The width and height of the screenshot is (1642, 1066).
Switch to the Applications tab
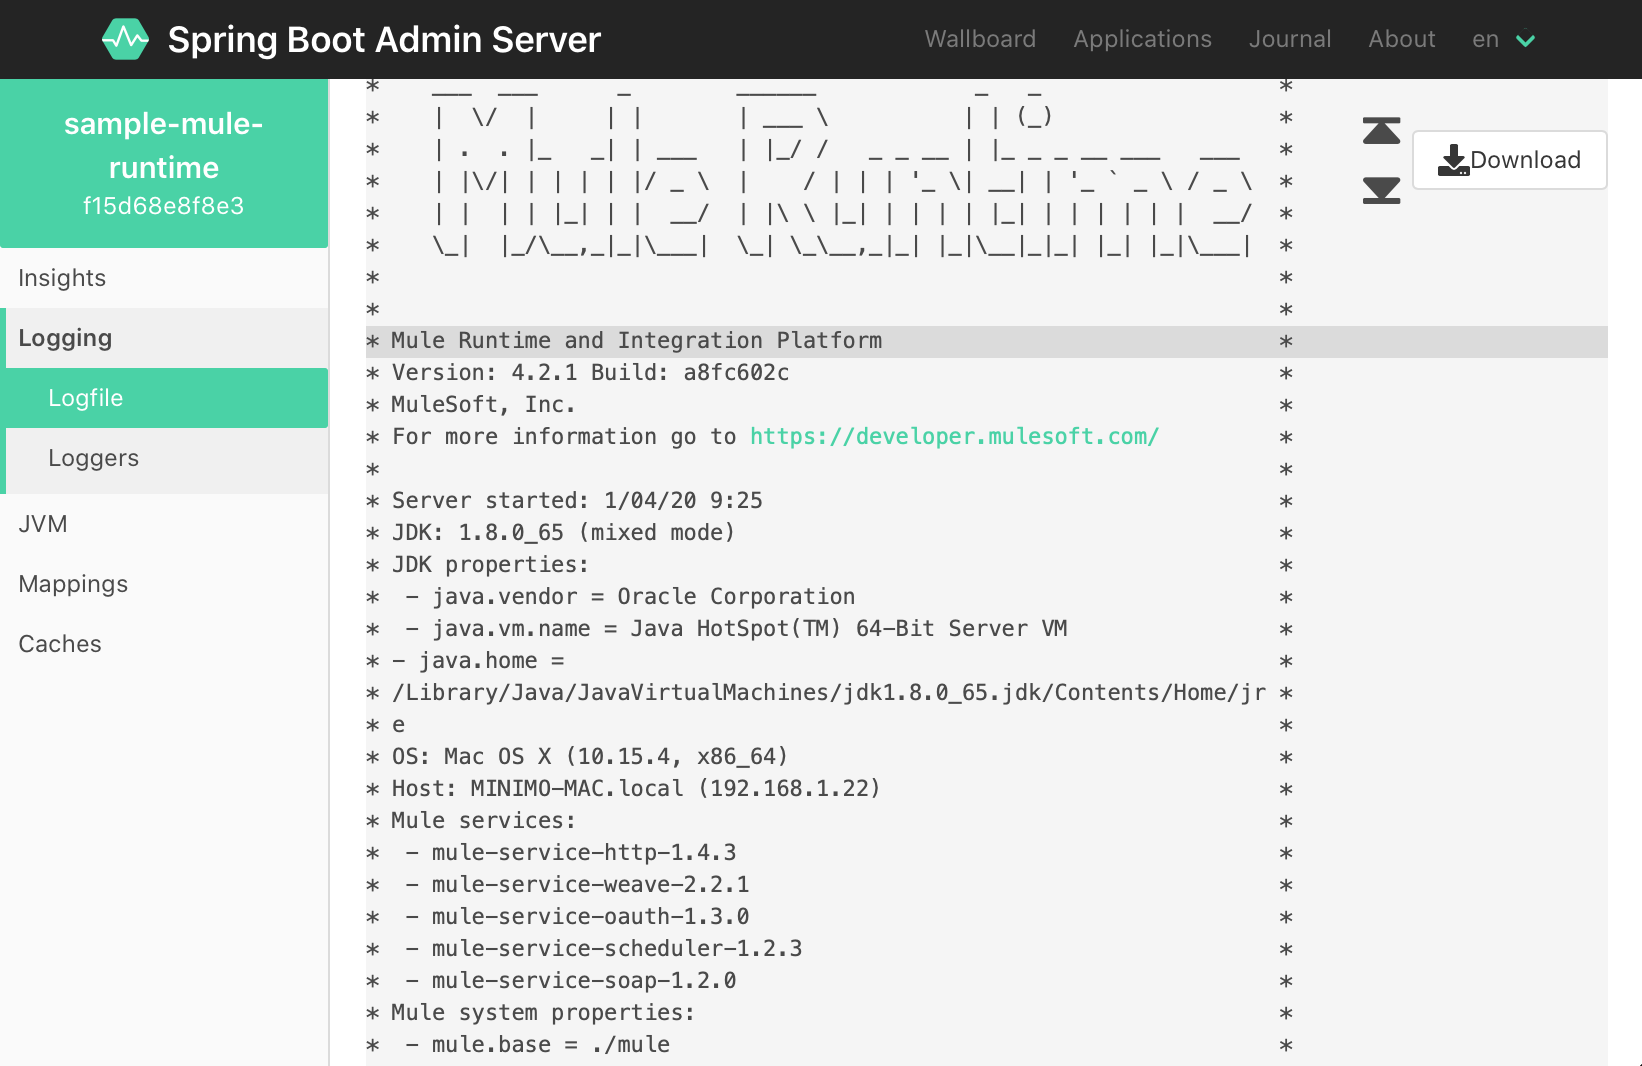click(1142, 39)
